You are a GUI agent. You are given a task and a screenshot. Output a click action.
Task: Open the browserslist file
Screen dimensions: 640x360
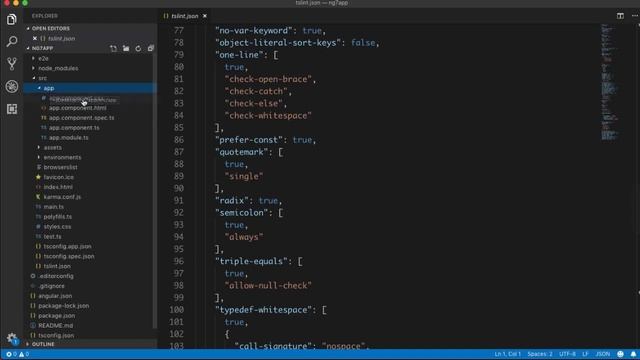[60, 167]
